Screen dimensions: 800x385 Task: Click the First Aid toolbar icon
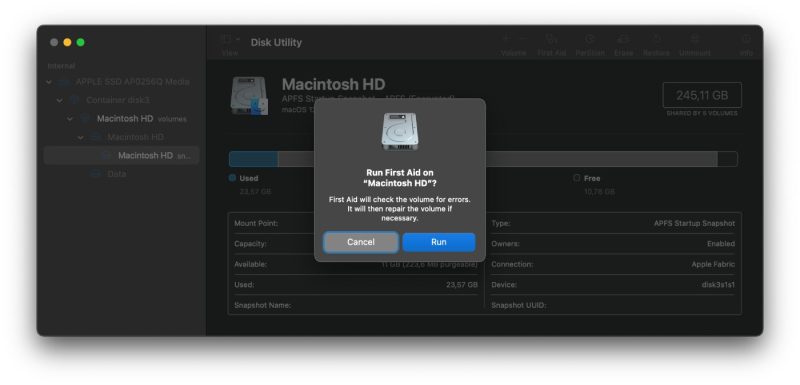pyautogui.click(x=551, y=39)
